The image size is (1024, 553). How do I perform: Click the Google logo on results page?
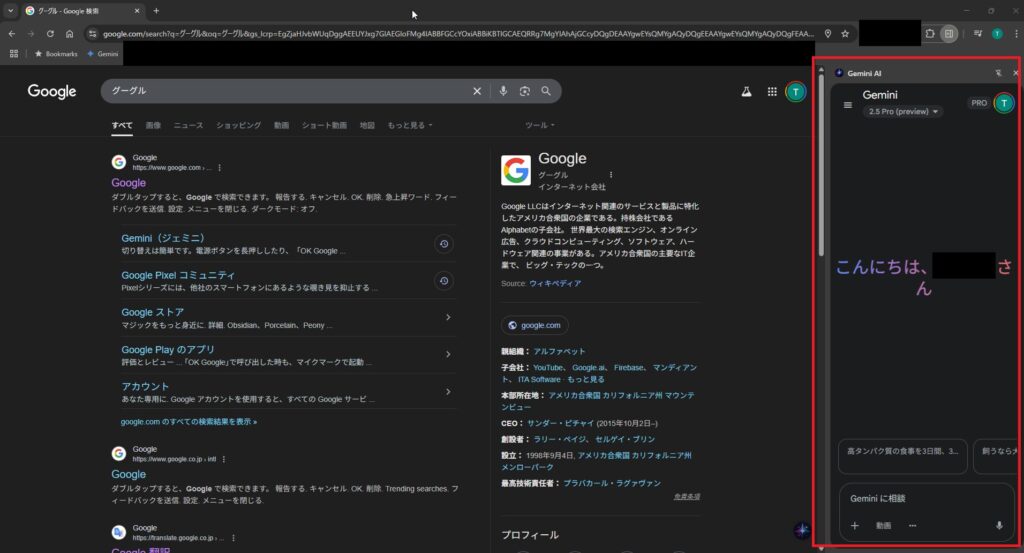pos(52,91)
